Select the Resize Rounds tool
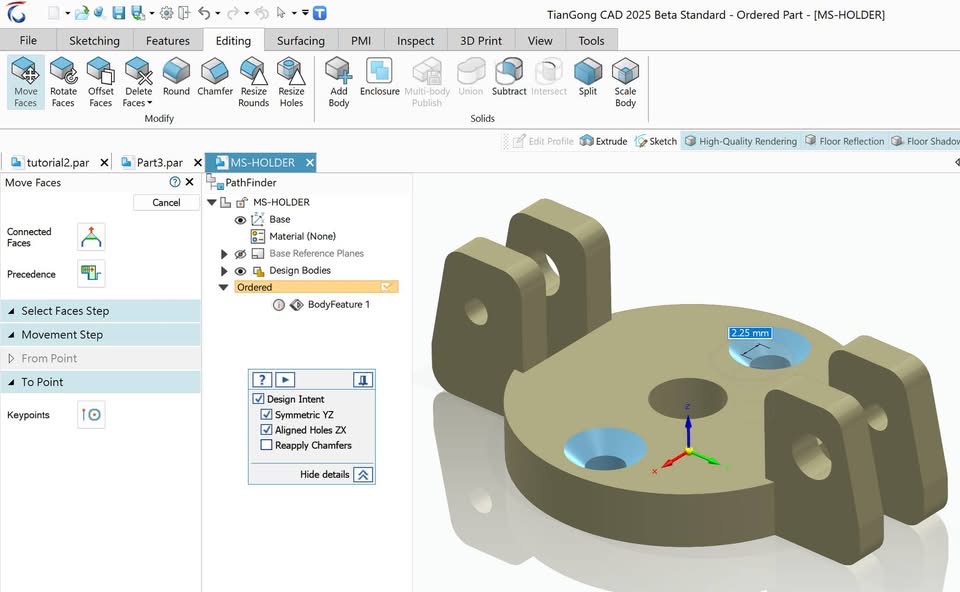 coord(253,82)
